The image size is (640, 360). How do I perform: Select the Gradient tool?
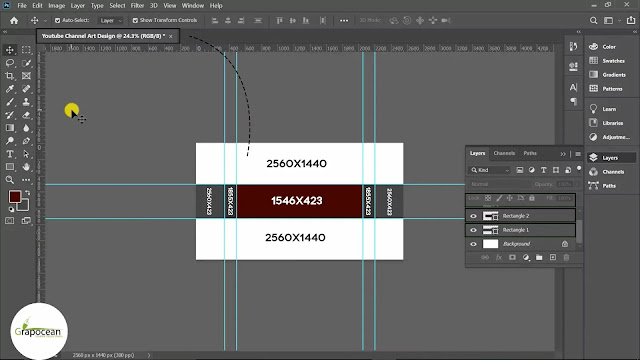(10, 128)
